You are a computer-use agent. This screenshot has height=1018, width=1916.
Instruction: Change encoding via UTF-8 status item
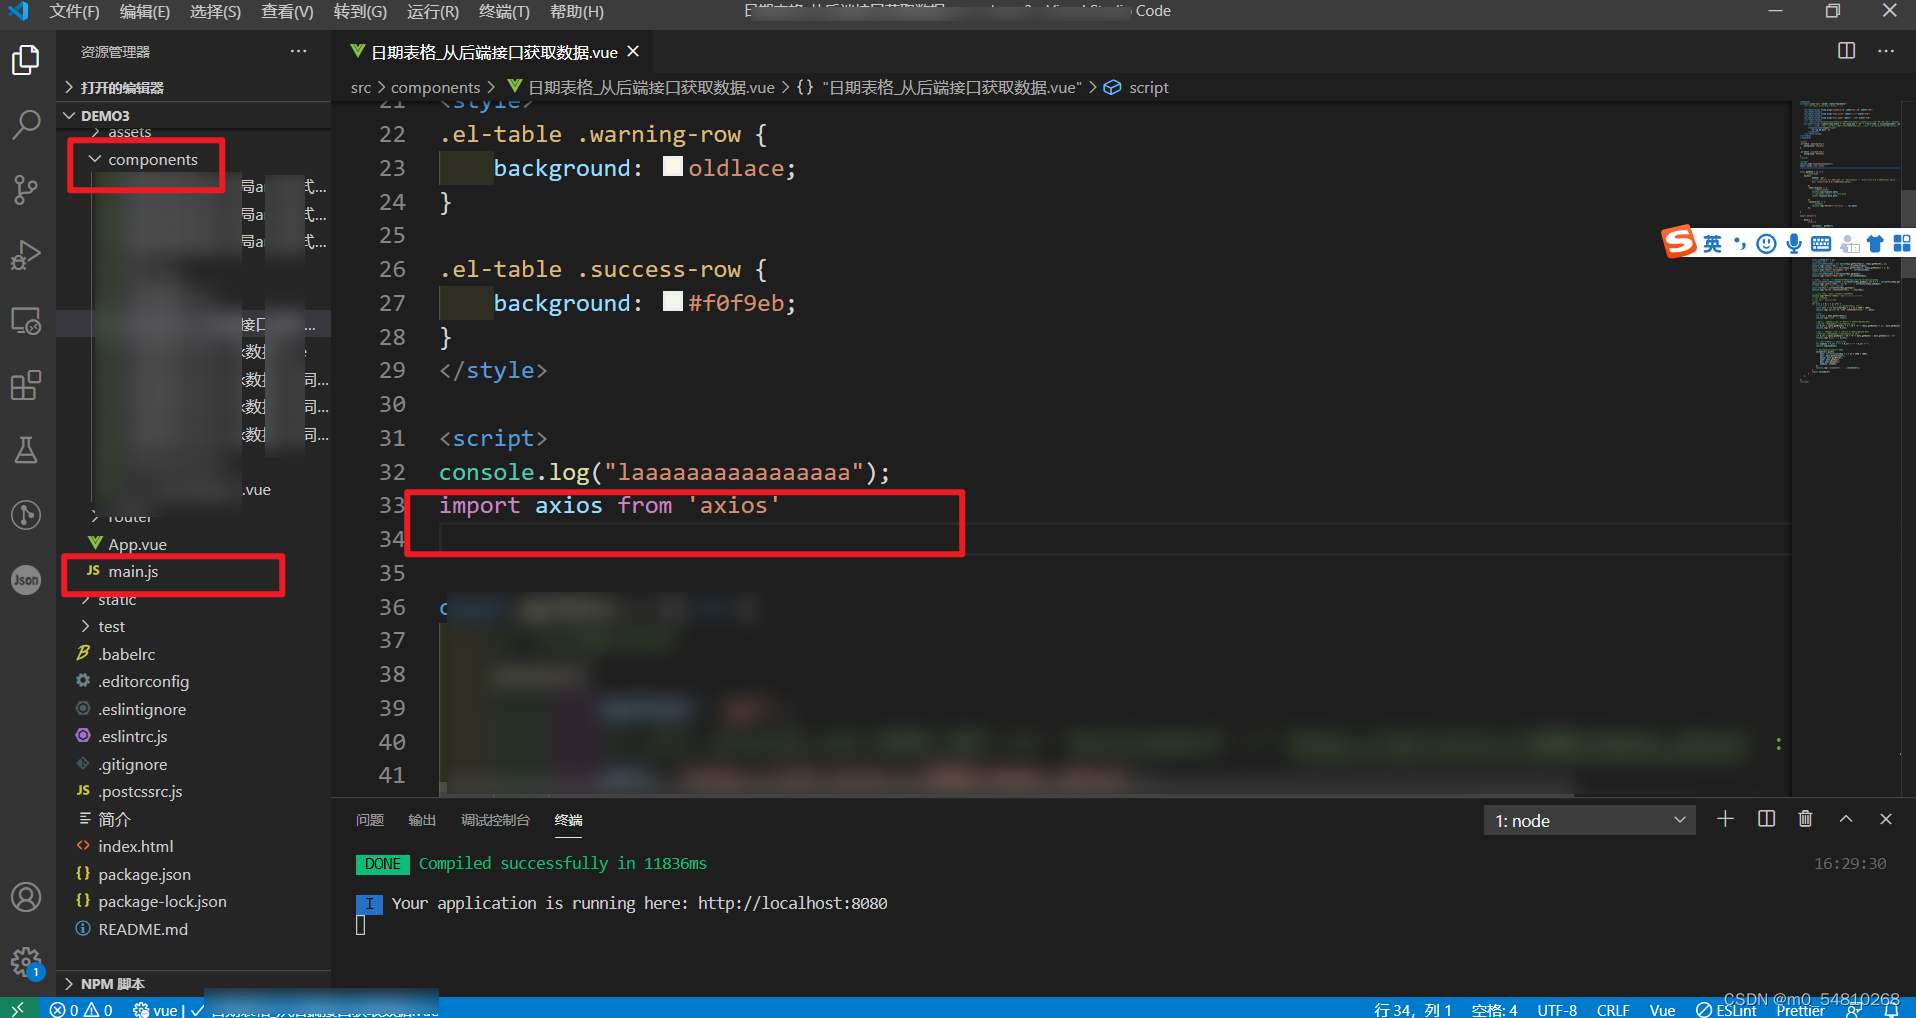pyautogui.click(x=1557, y=1010)
